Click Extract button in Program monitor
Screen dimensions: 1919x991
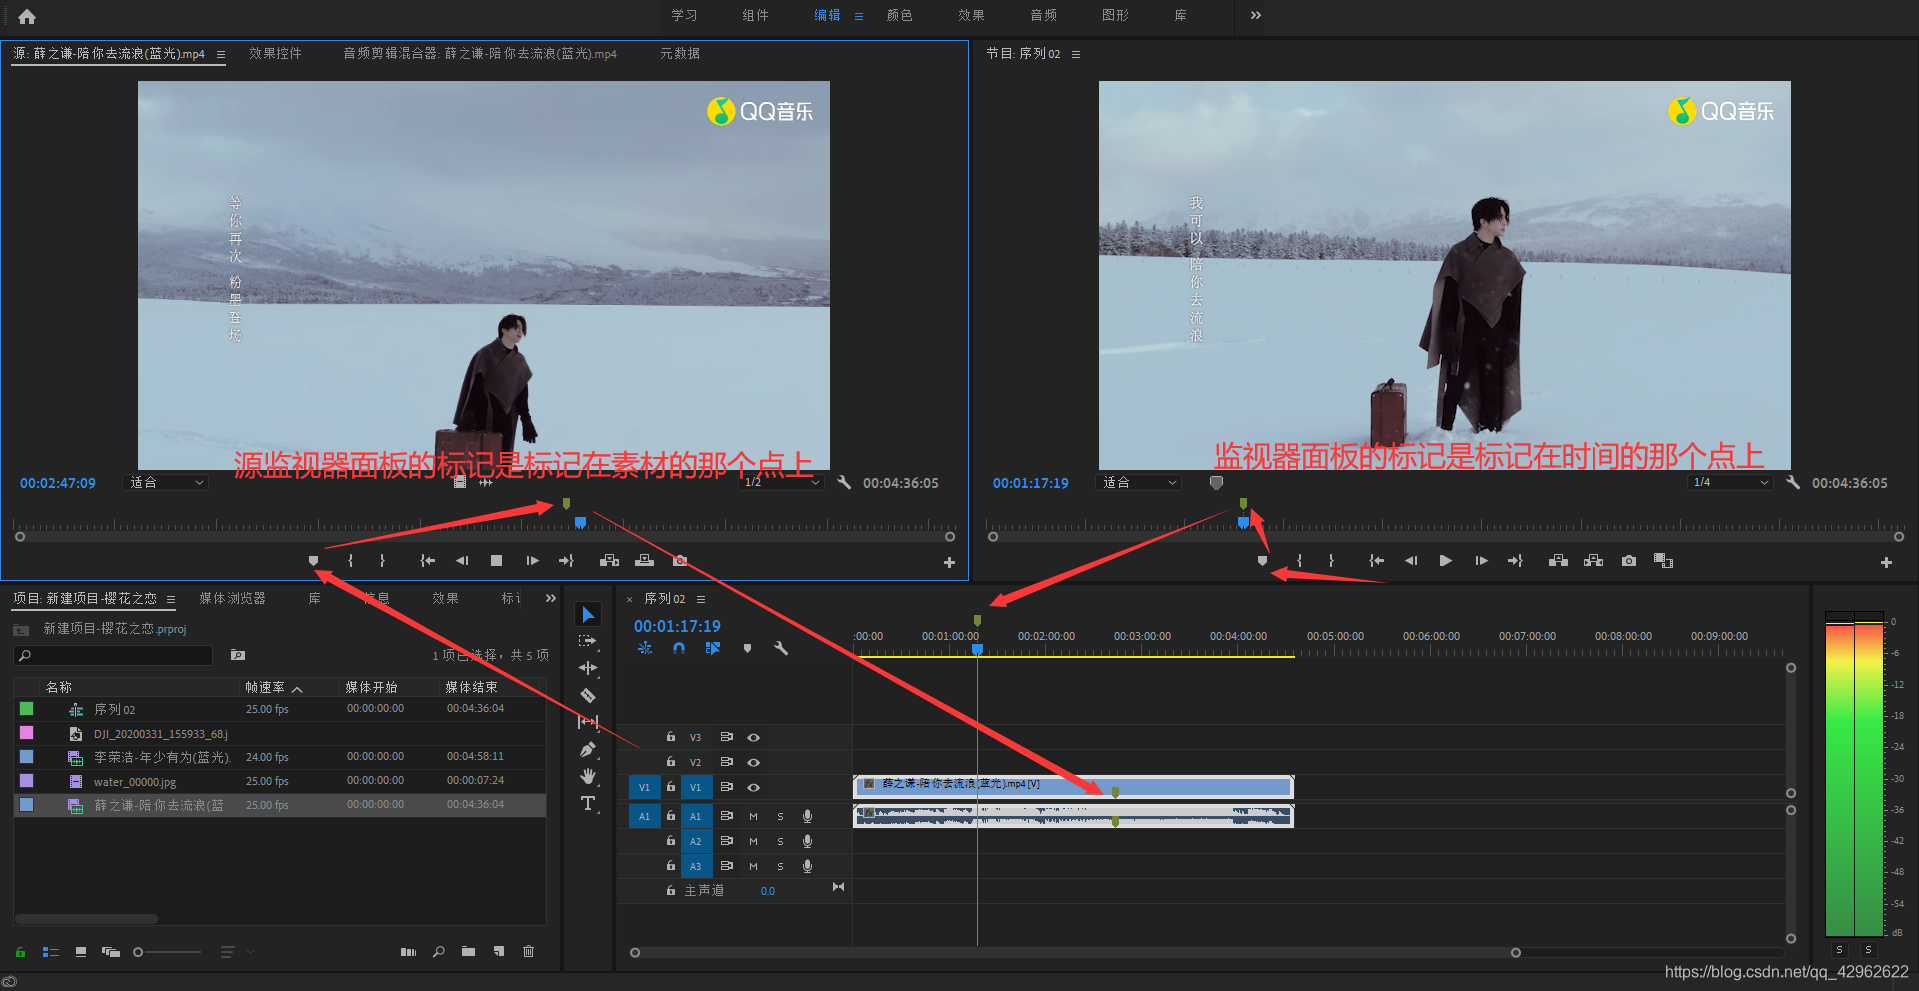tap(1594, 561)
